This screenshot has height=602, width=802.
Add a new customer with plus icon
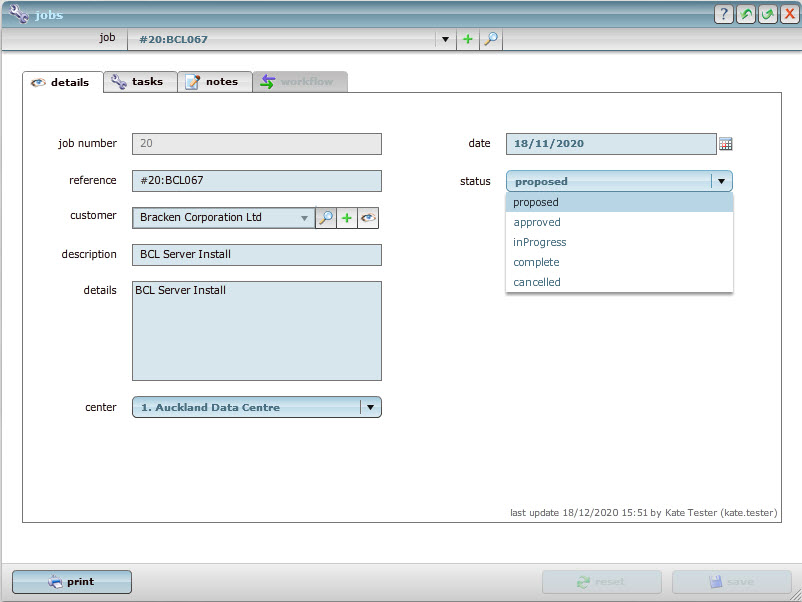(x=347, y=218)
